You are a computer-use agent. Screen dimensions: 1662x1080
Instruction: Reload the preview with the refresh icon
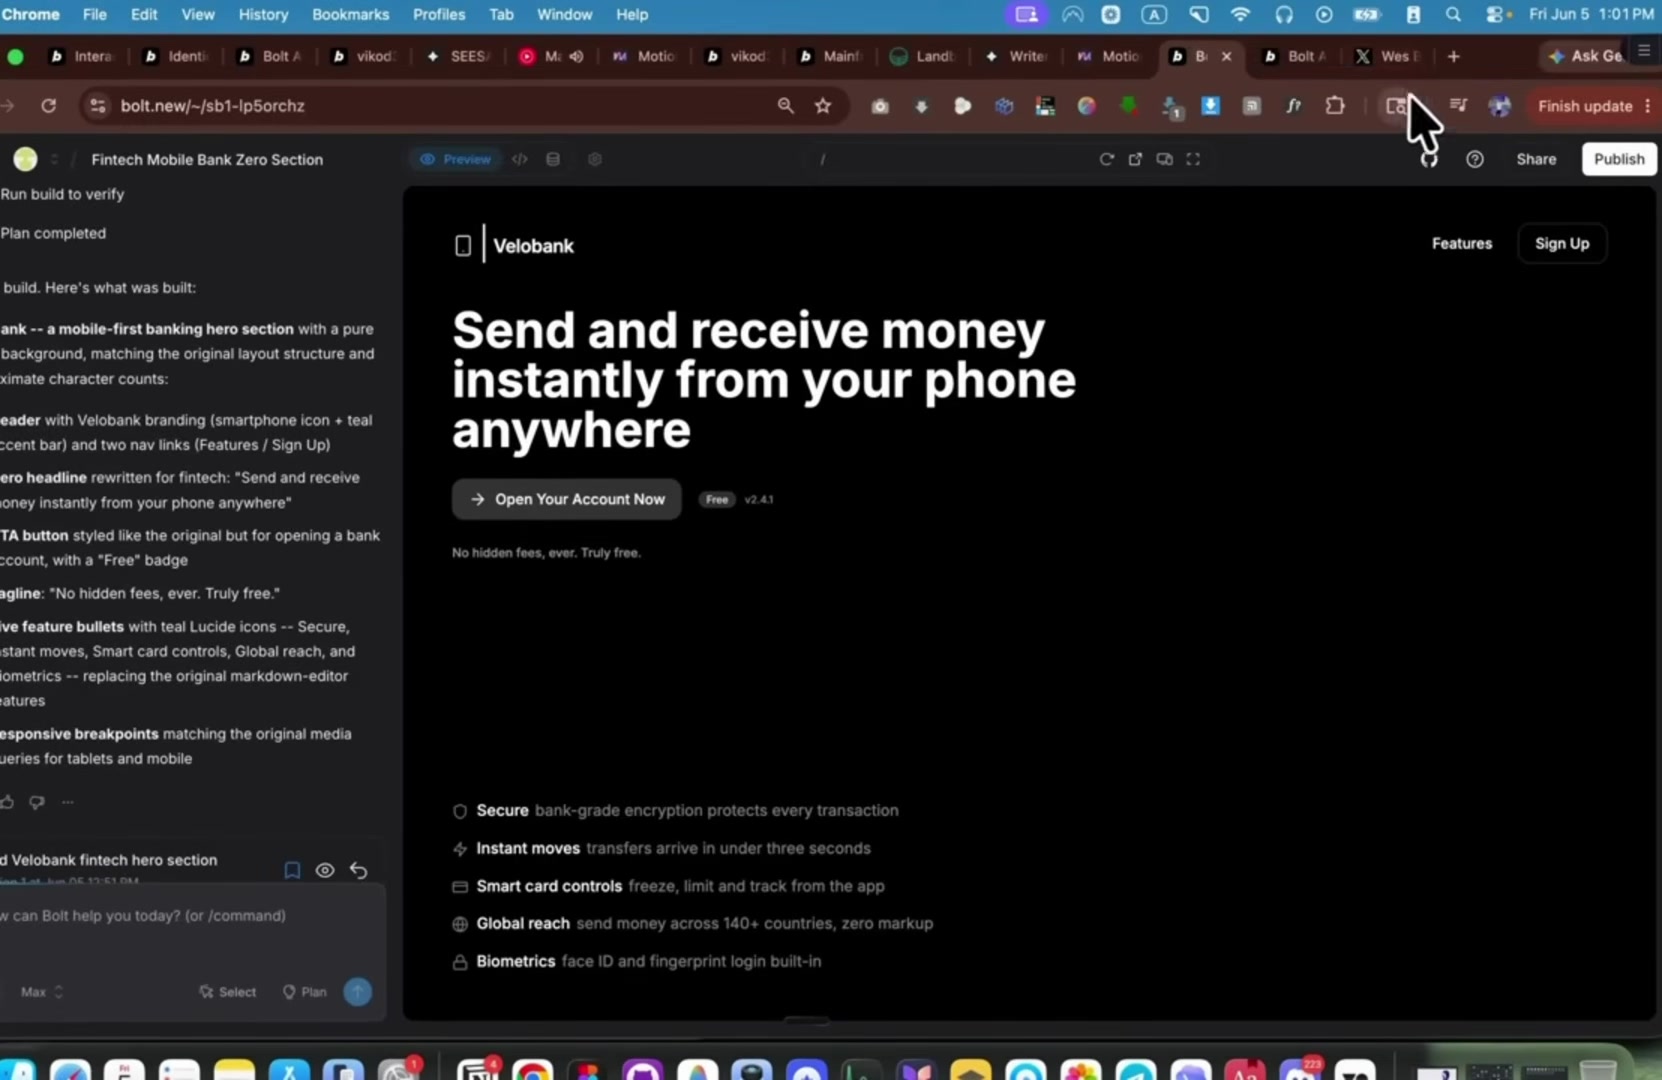(1106, 159)
